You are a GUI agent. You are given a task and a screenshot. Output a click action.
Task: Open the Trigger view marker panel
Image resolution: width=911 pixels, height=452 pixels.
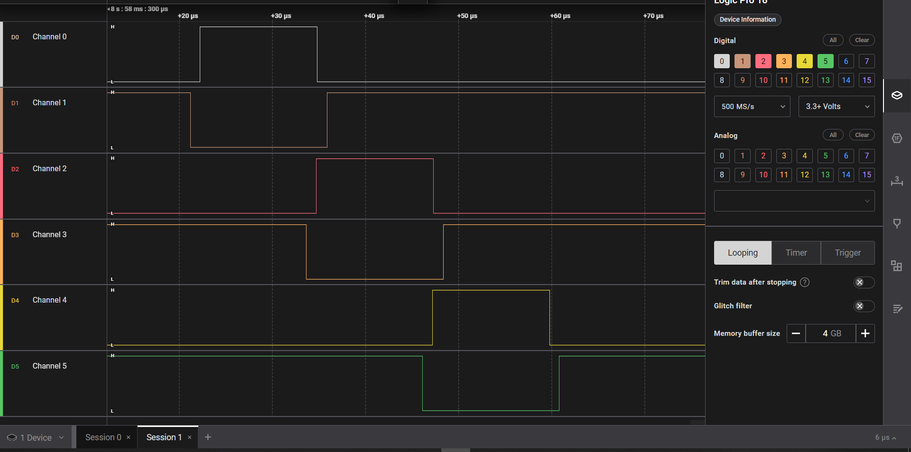[896, 223]
